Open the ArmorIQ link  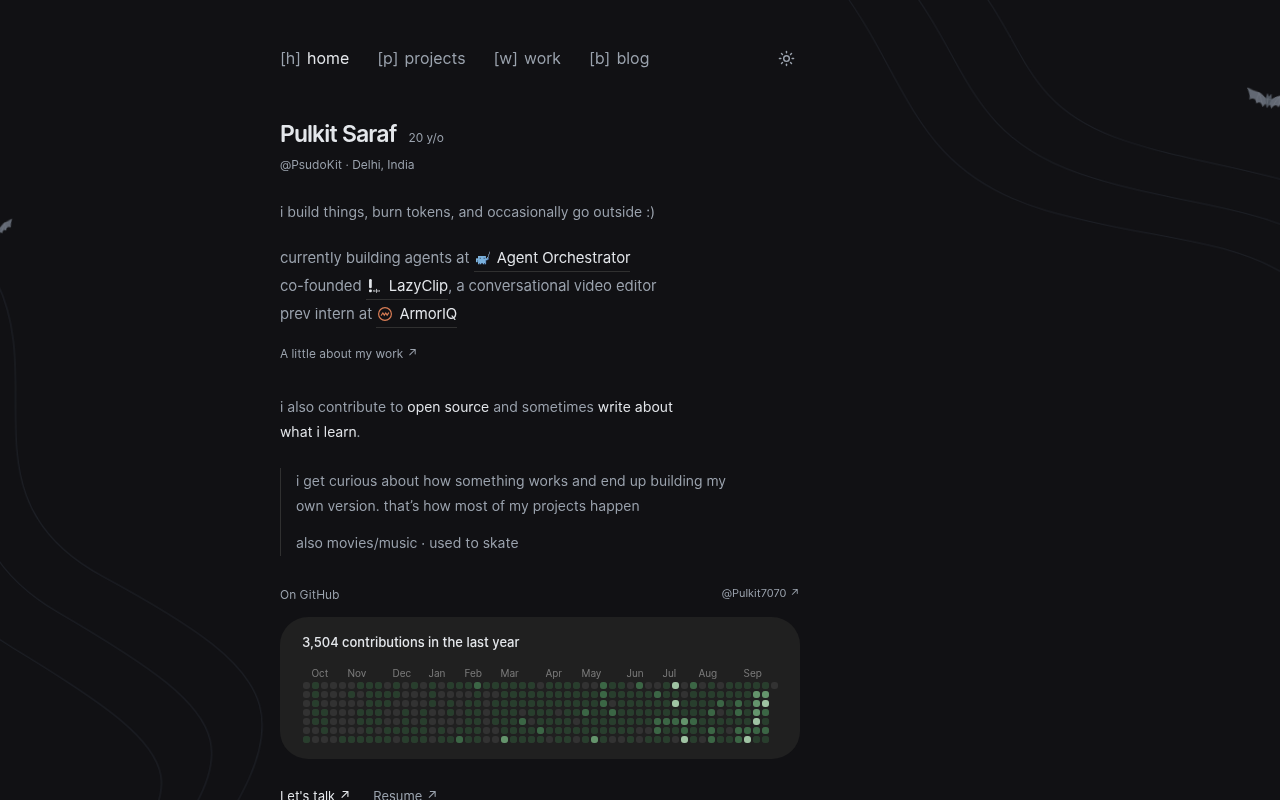pyautogui.click(x=417, y=314)
